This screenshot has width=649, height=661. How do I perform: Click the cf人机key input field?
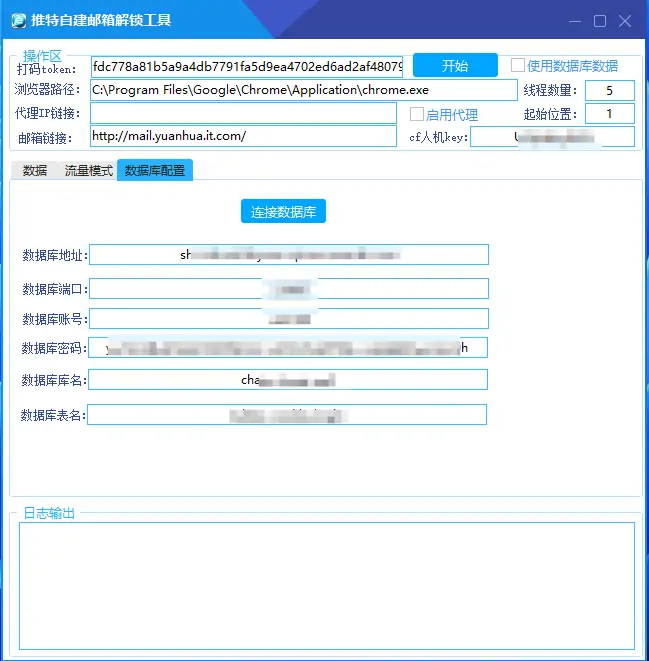[x=552, y=137]
